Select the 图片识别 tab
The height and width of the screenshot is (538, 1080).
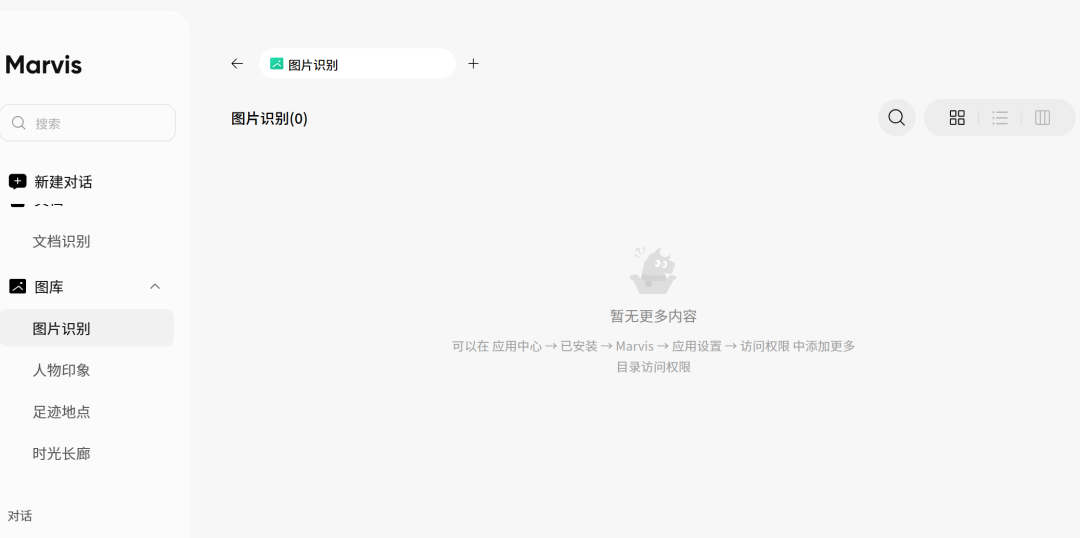click(x=357, y=64)
